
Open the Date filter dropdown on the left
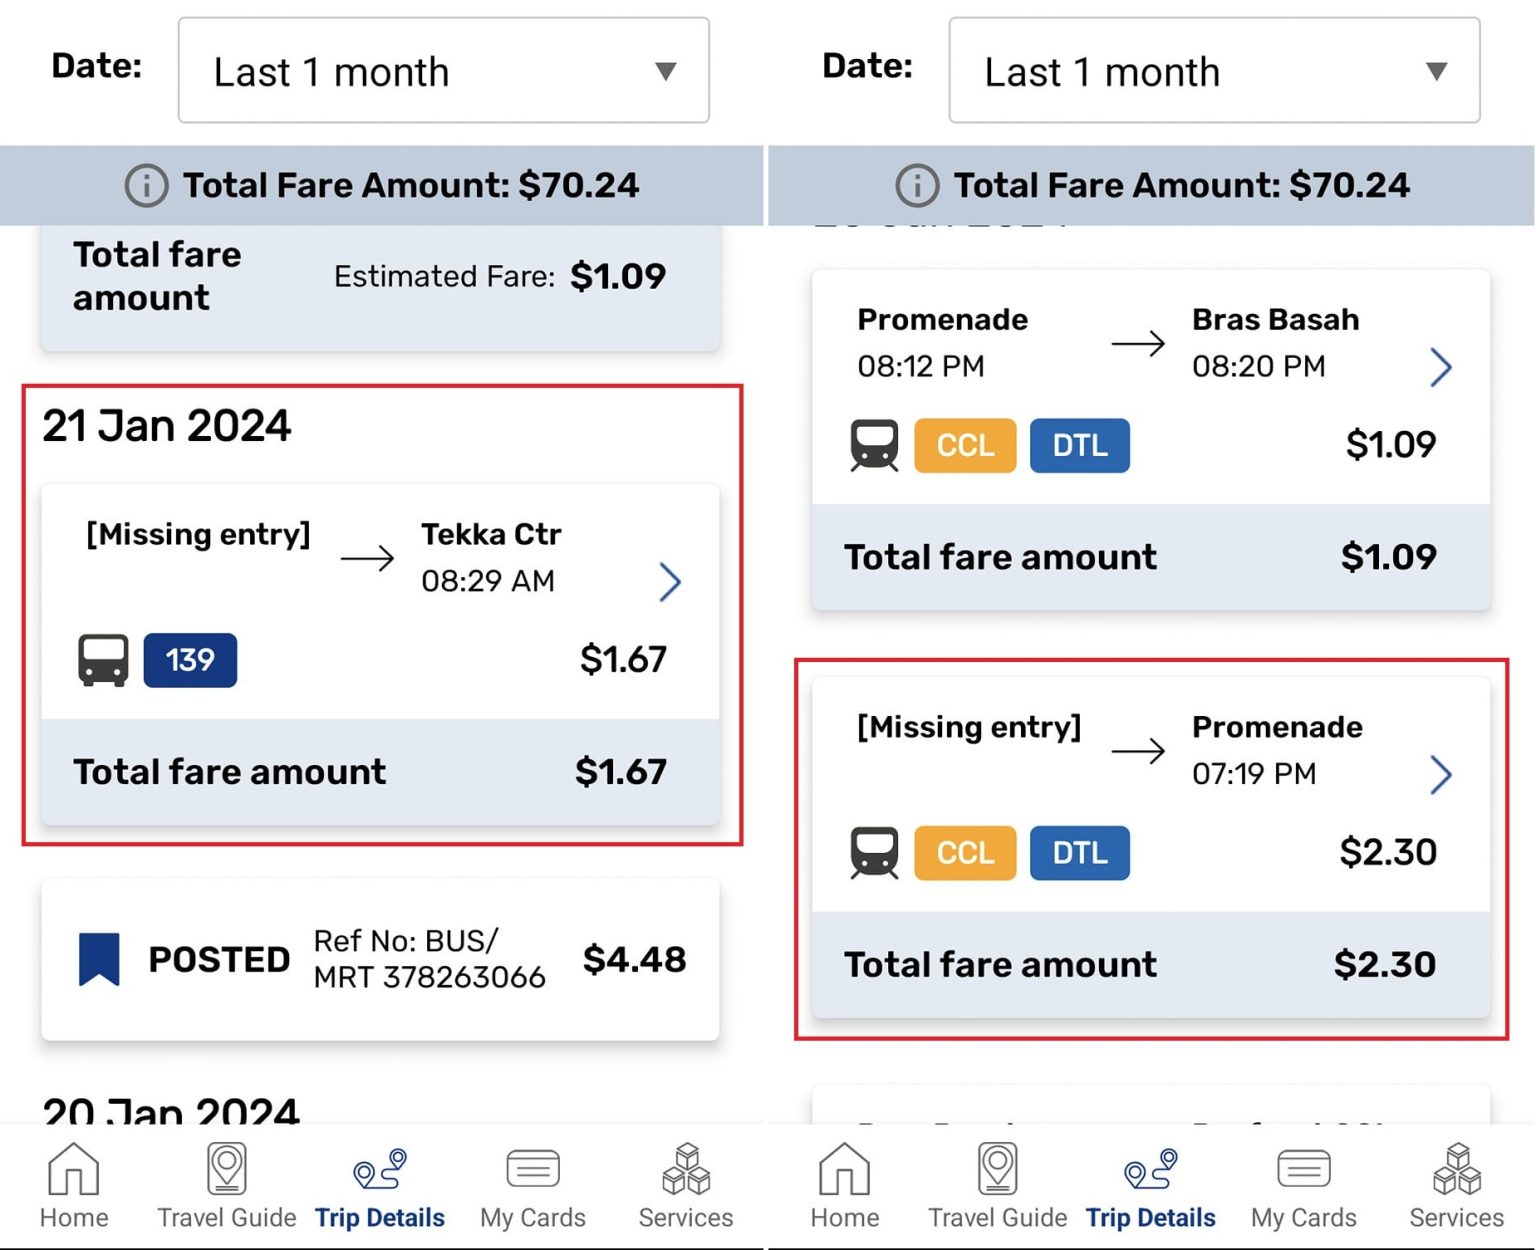[443, 70]
